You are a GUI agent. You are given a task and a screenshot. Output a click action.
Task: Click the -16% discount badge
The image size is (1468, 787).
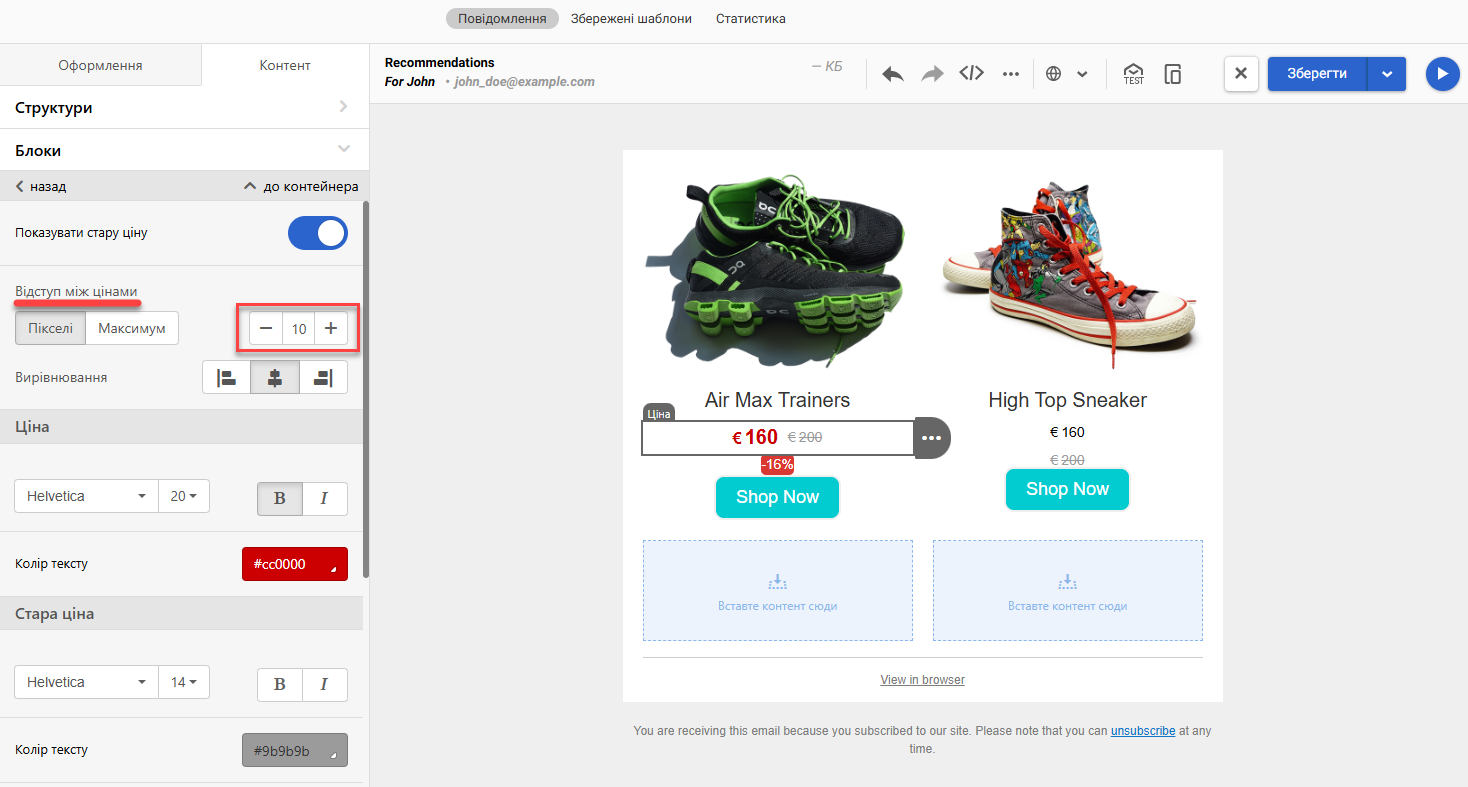(777, 464)
